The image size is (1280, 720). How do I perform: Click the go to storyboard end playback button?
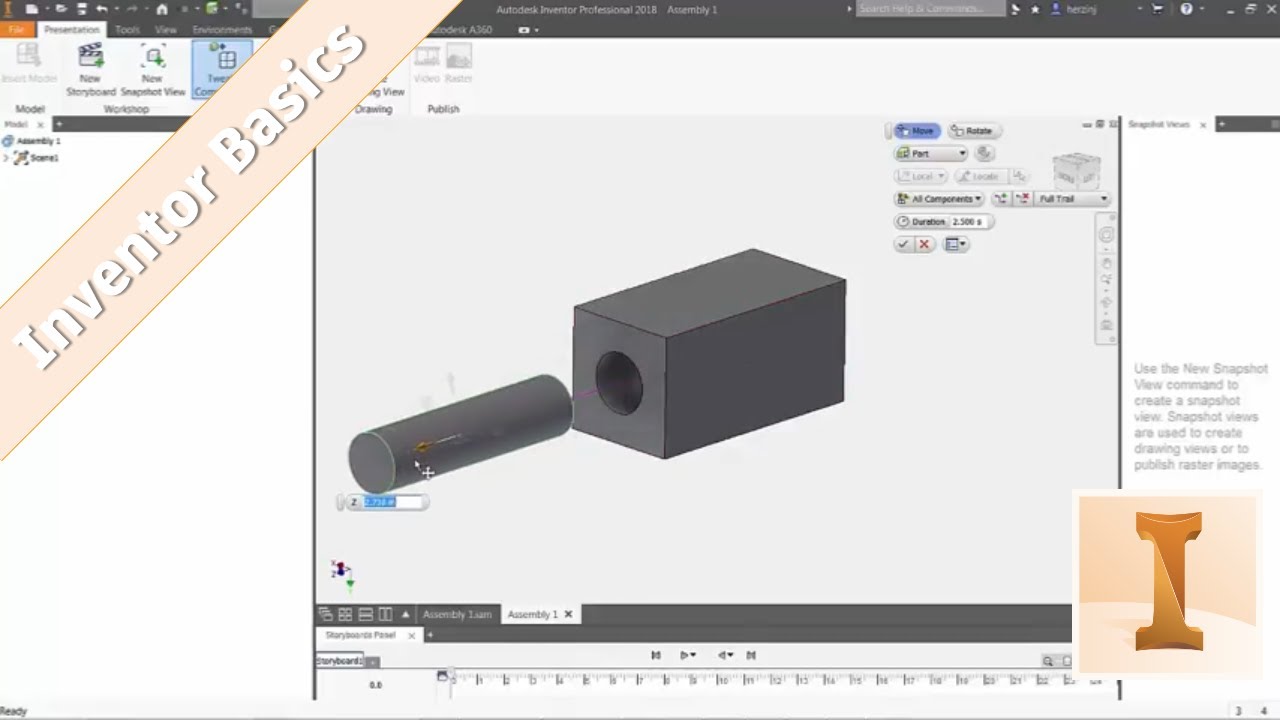(751, 656)
